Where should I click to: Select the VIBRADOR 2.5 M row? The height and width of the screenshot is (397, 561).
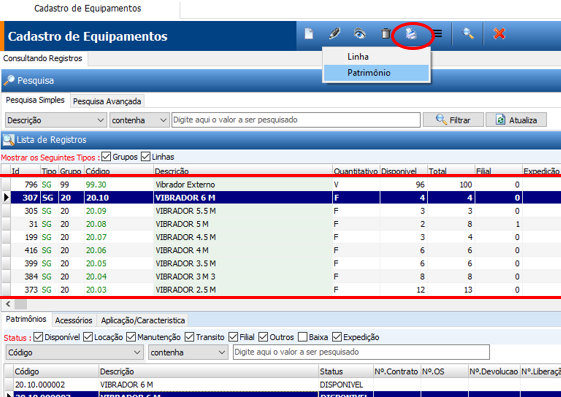[x=280, y=290]
